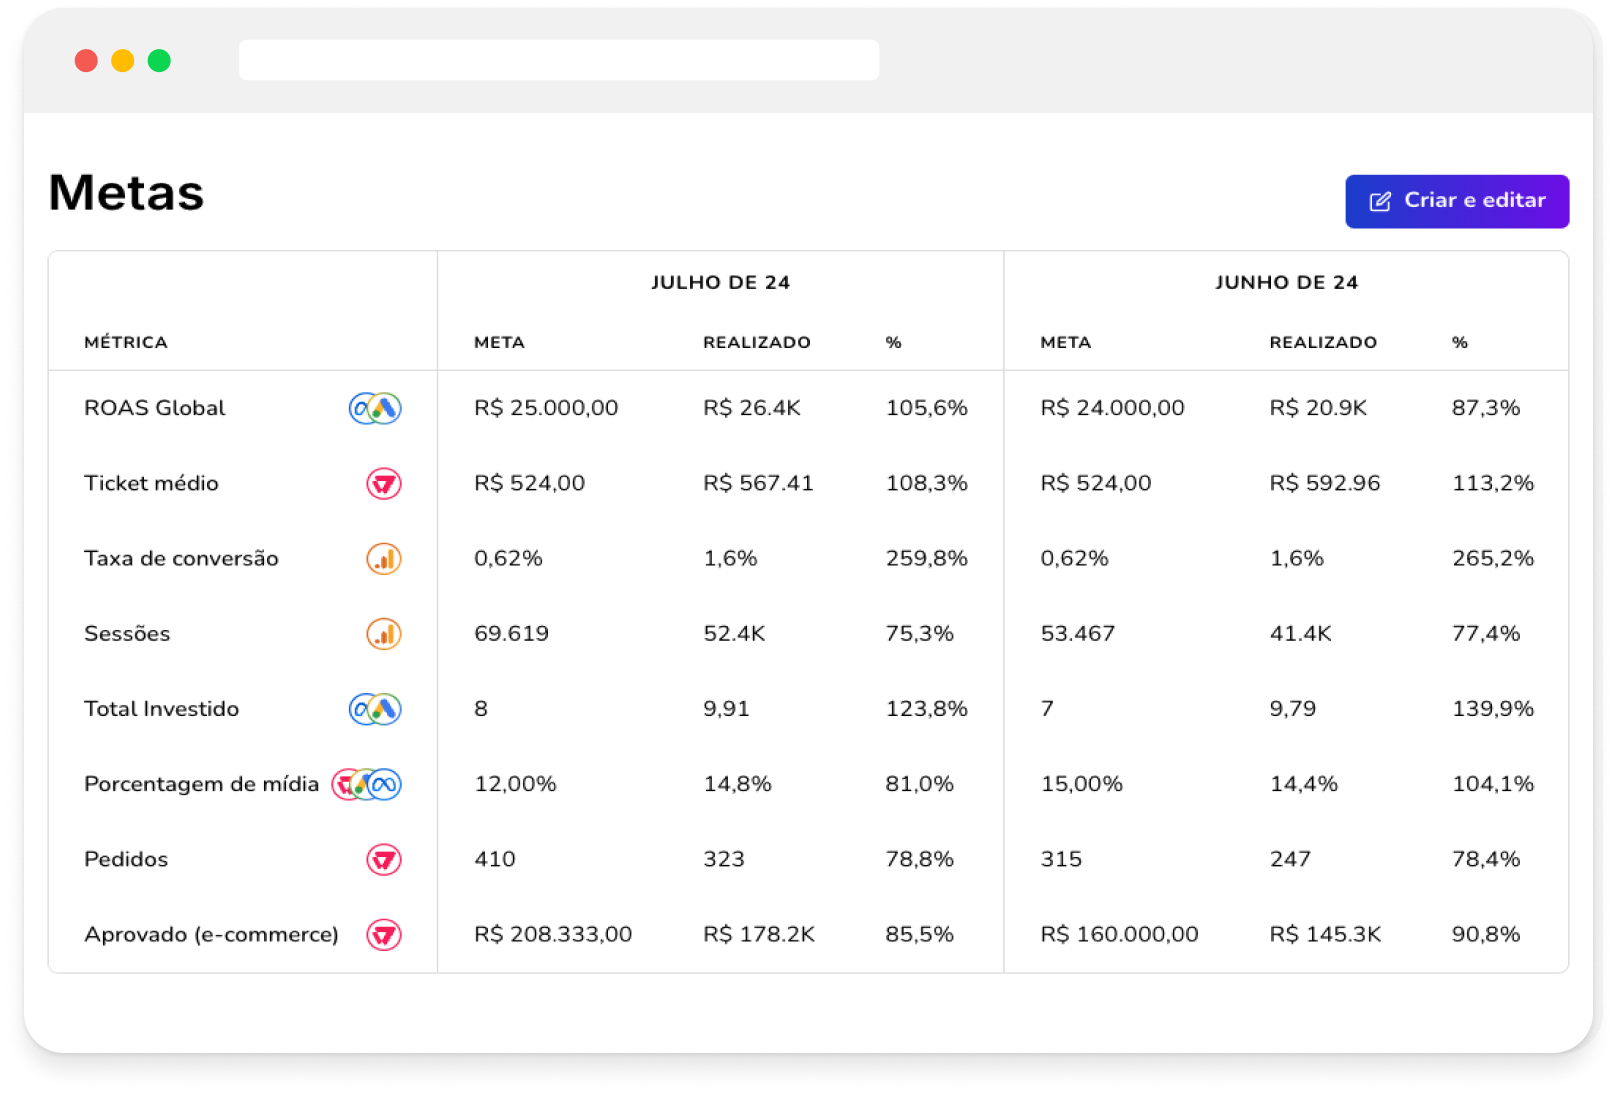Click the 113,2% percentage cell
The height and width of the screenshot is (1093, 1617).
1493,483
